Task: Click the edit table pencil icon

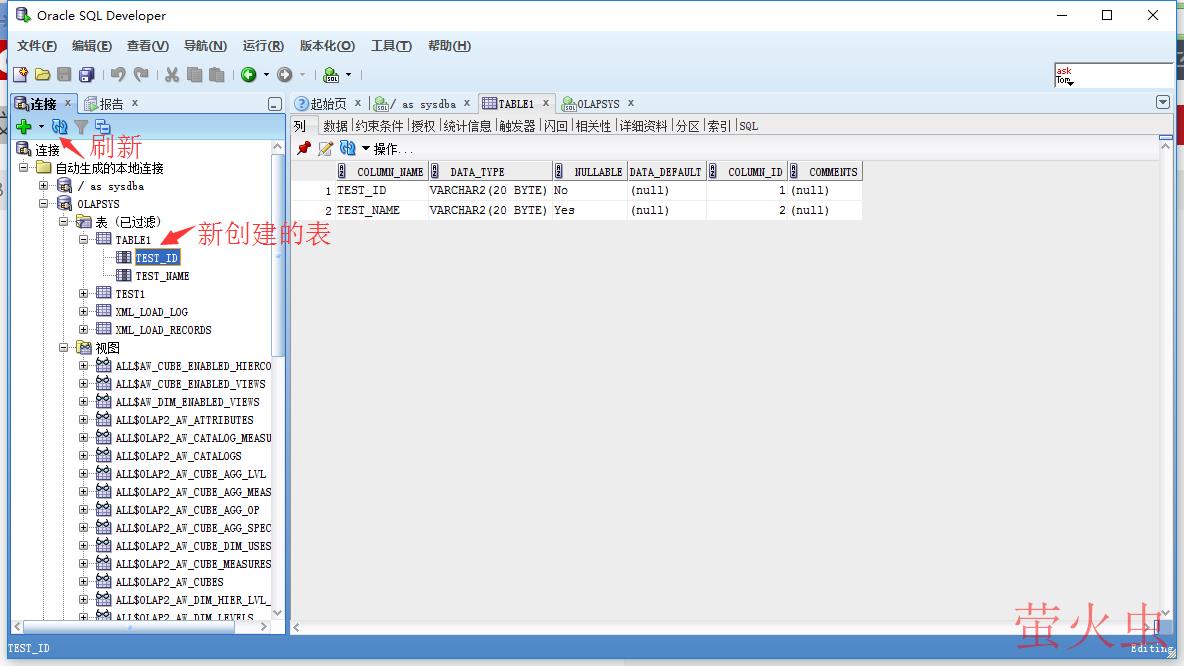Action: pyautogui.click(x=325, y=148)
